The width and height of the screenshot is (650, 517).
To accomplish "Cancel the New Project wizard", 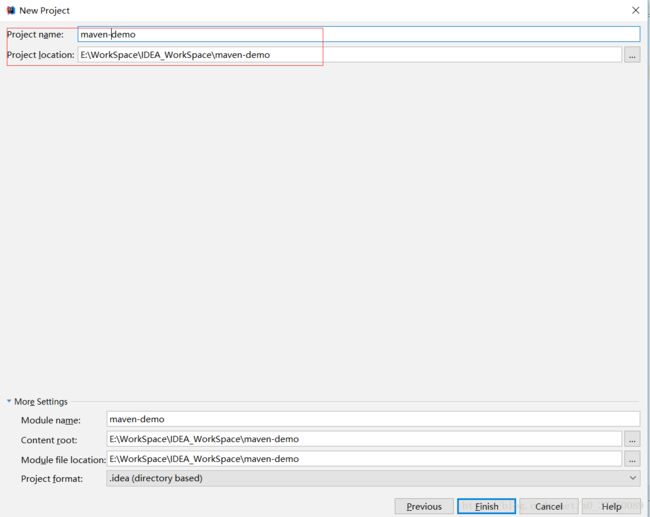I will [548, 506].
